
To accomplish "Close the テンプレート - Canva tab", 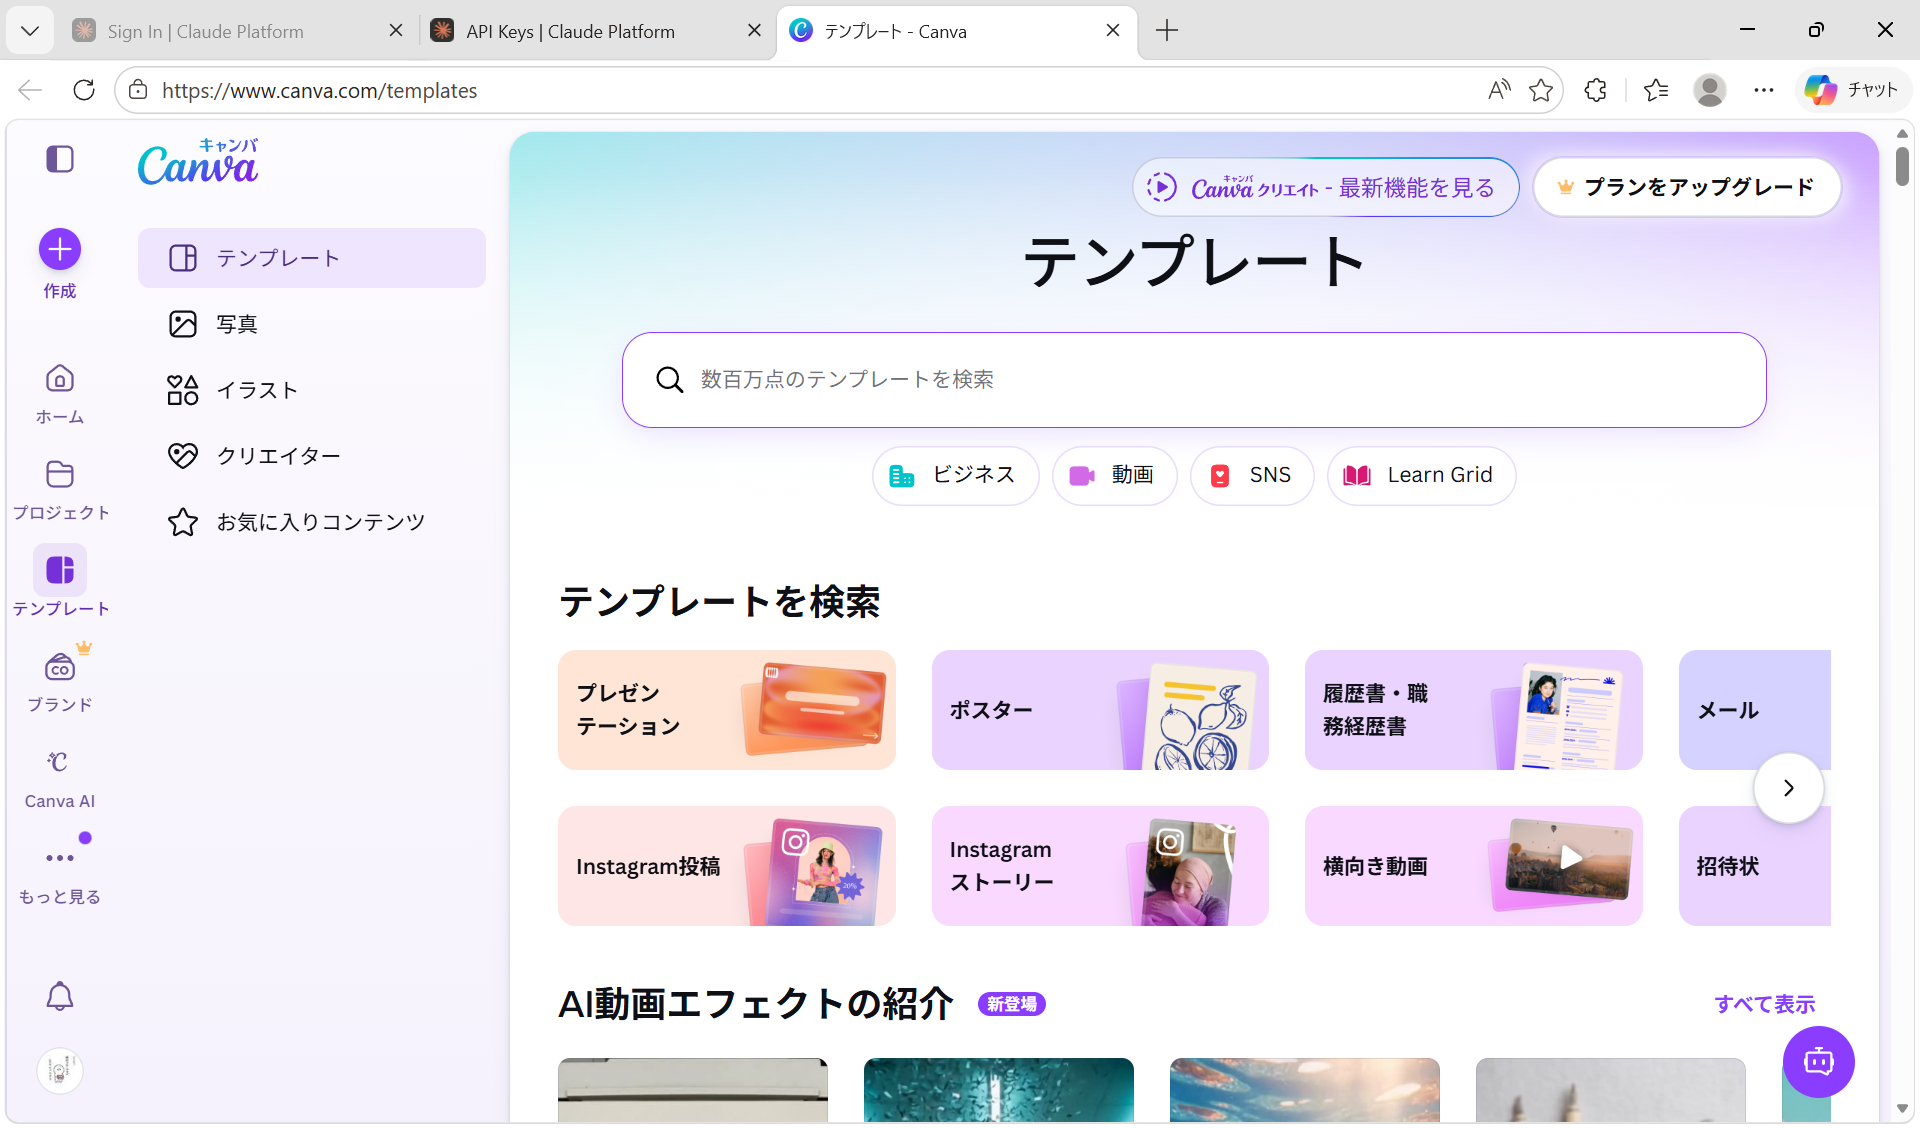I will tap(1113, 31).
